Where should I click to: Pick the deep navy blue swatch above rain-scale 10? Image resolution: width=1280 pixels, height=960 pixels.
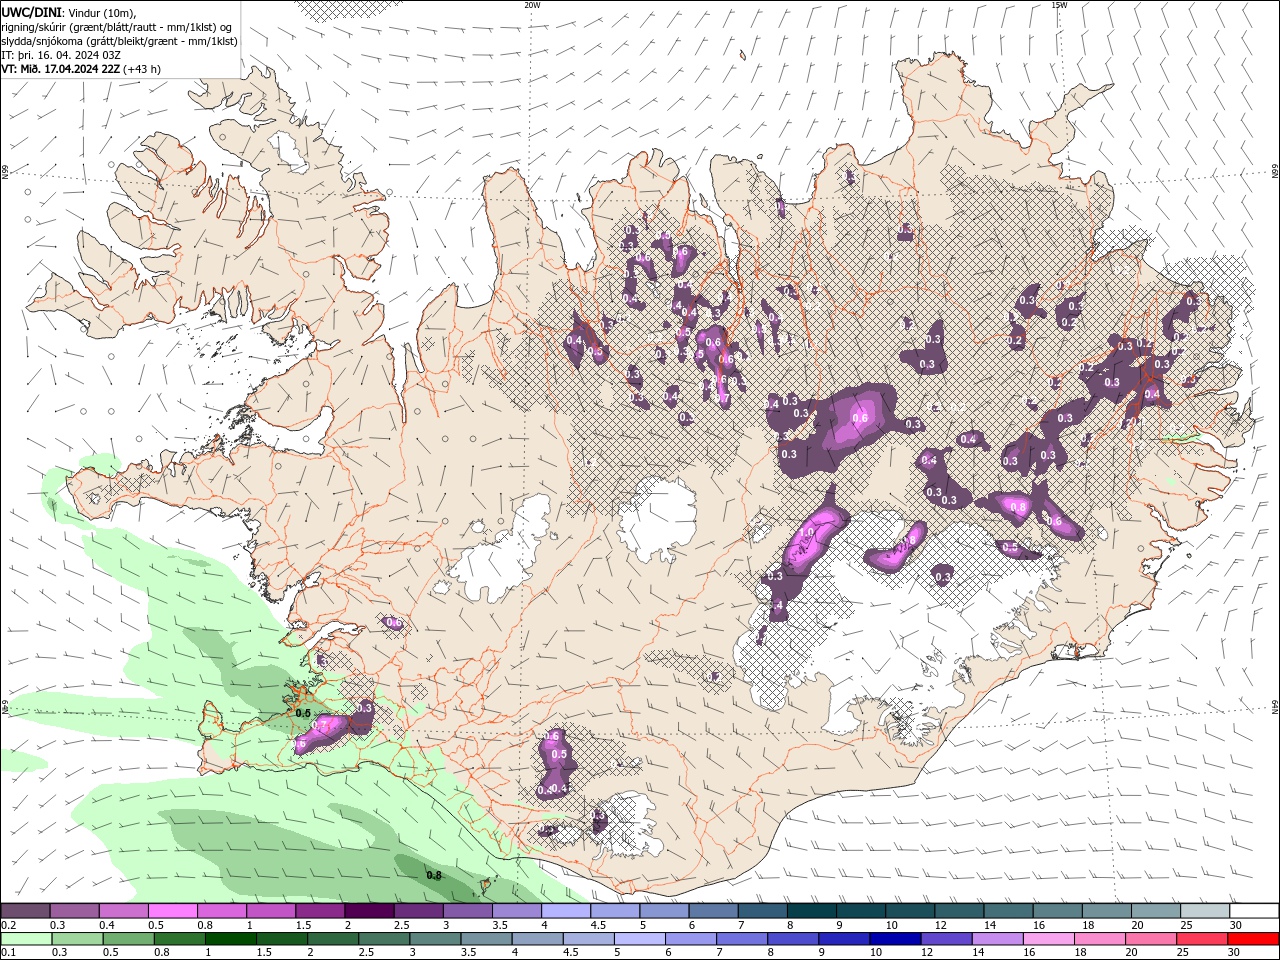(894, 939)
